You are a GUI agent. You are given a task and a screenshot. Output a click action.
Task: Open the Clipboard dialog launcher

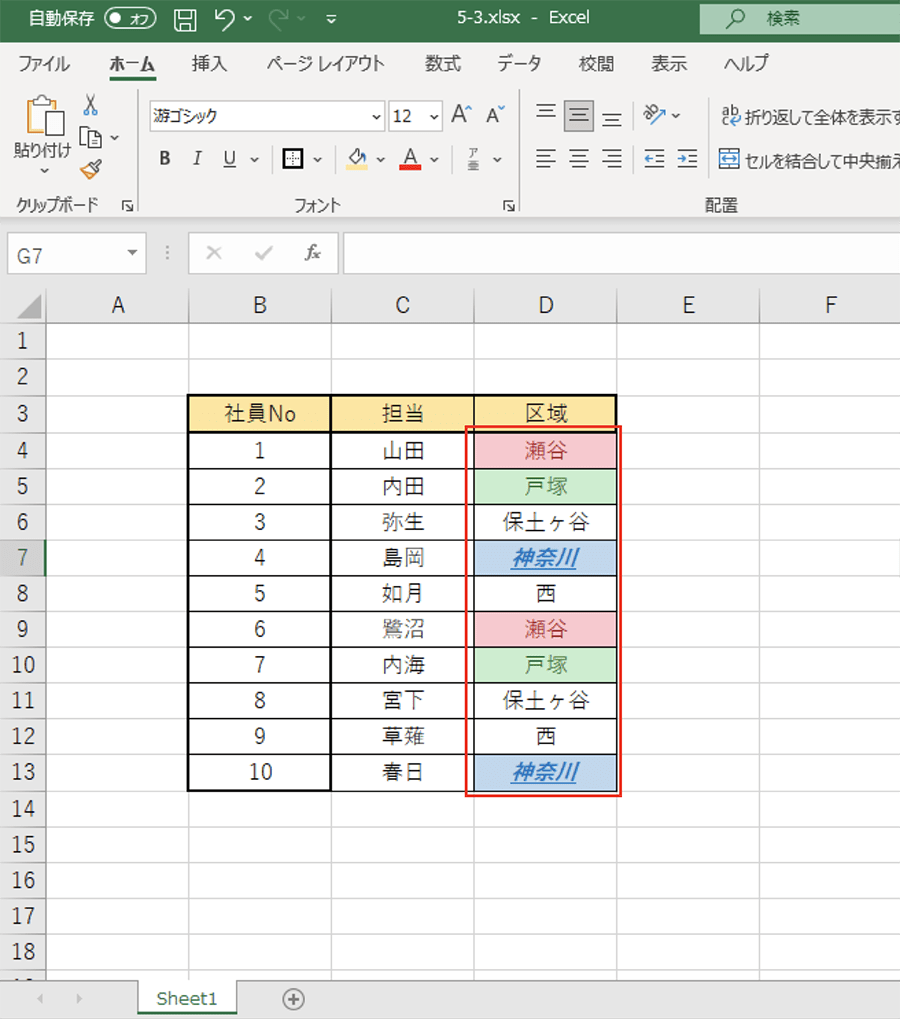[x=127, y=206]
